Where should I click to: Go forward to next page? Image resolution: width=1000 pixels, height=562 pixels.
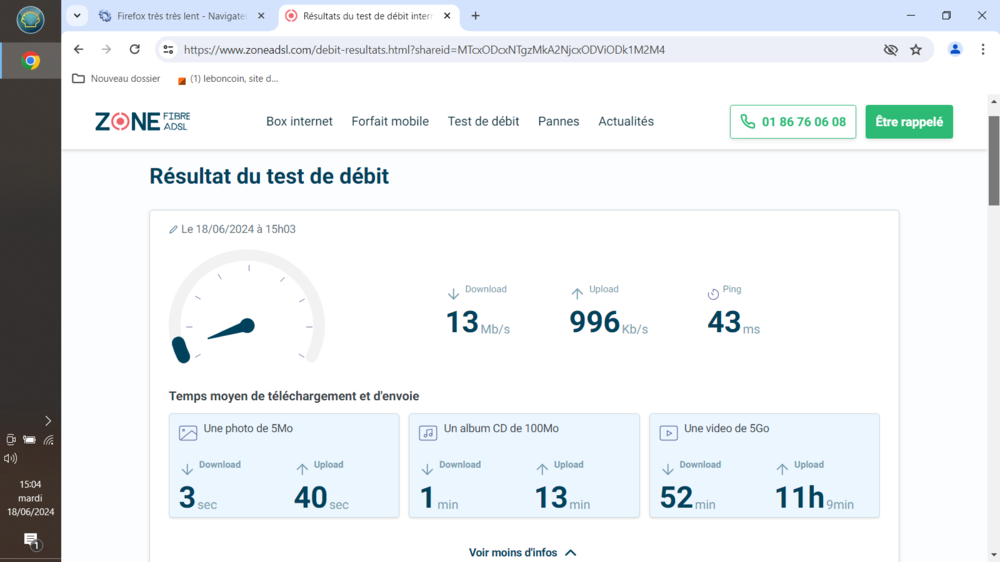click(x=107, y=49)
